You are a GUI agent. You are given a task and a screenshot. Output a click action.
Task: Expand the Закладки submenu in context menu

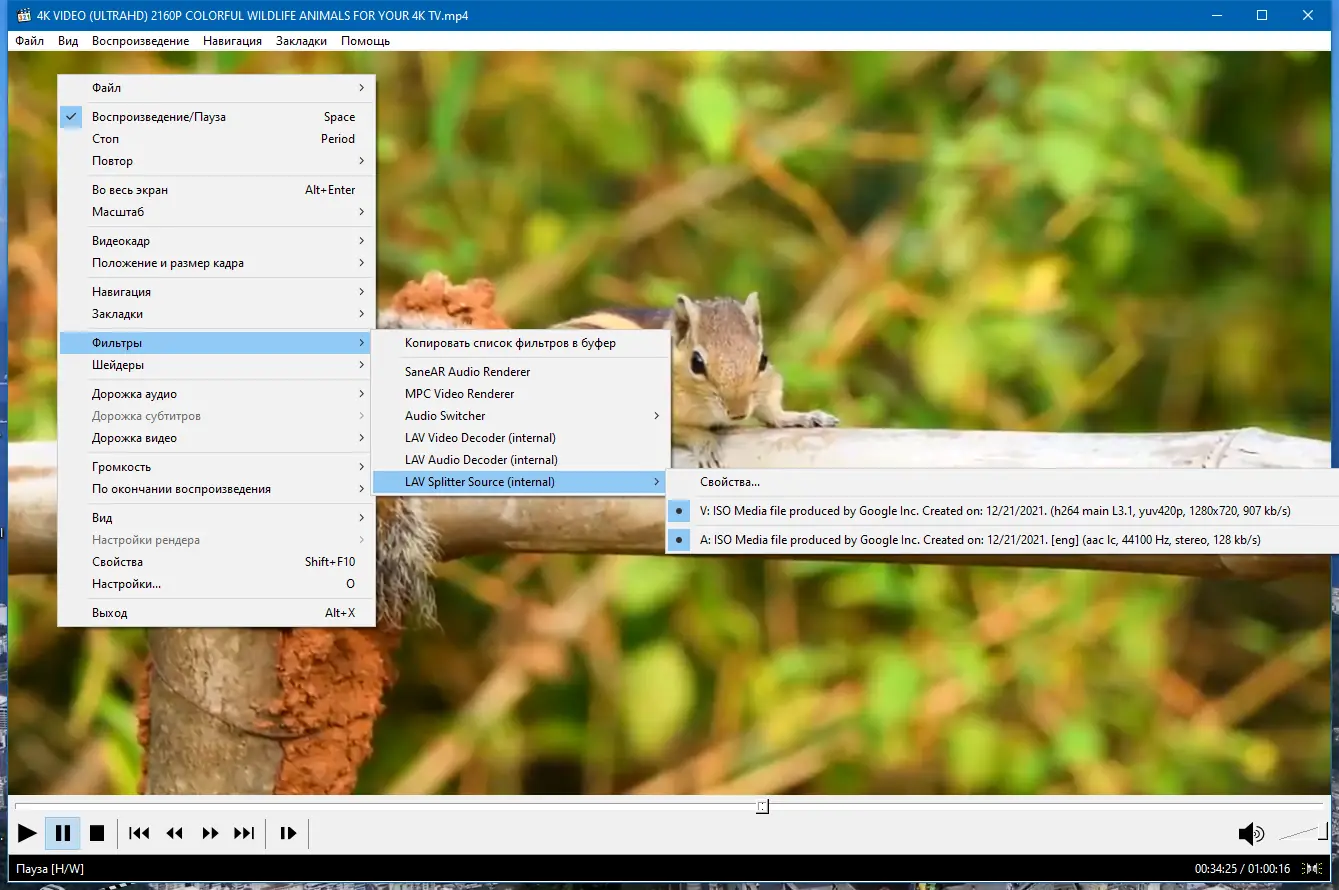point(216,314)
